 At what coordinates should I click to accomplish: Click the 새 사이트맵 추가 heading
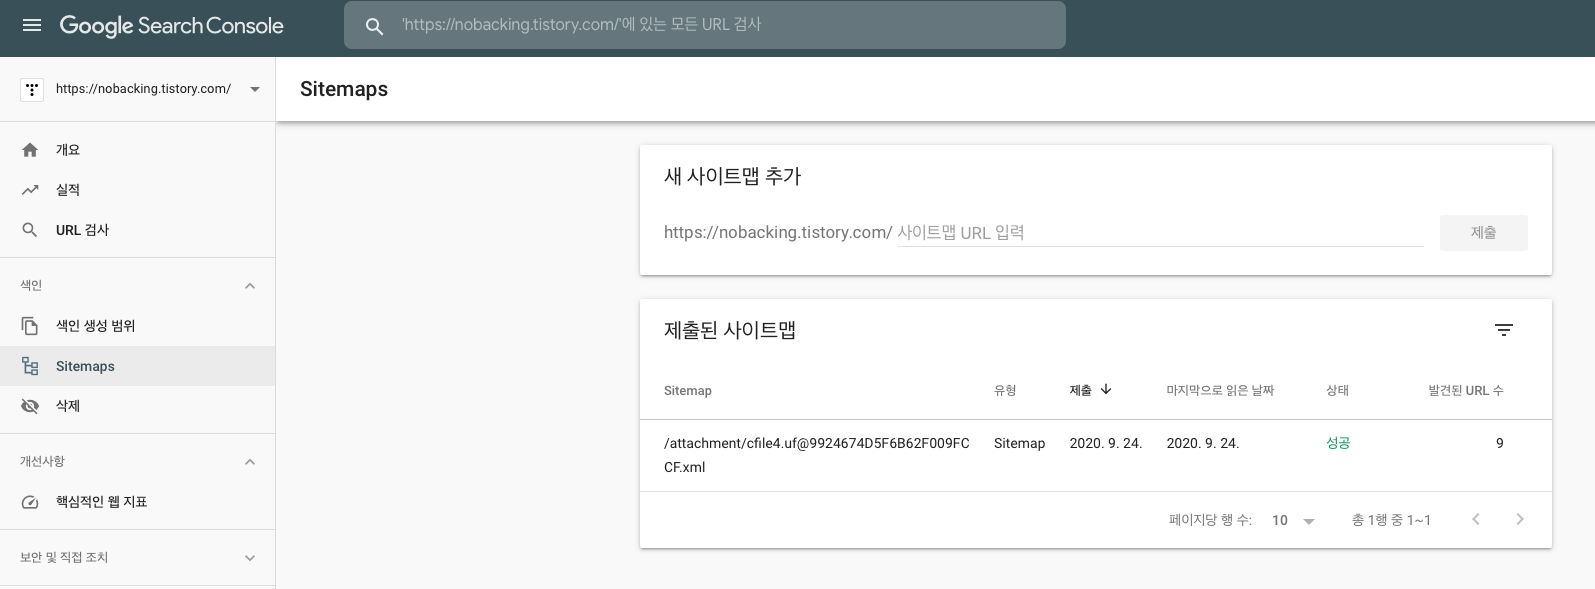pos(733,177)
